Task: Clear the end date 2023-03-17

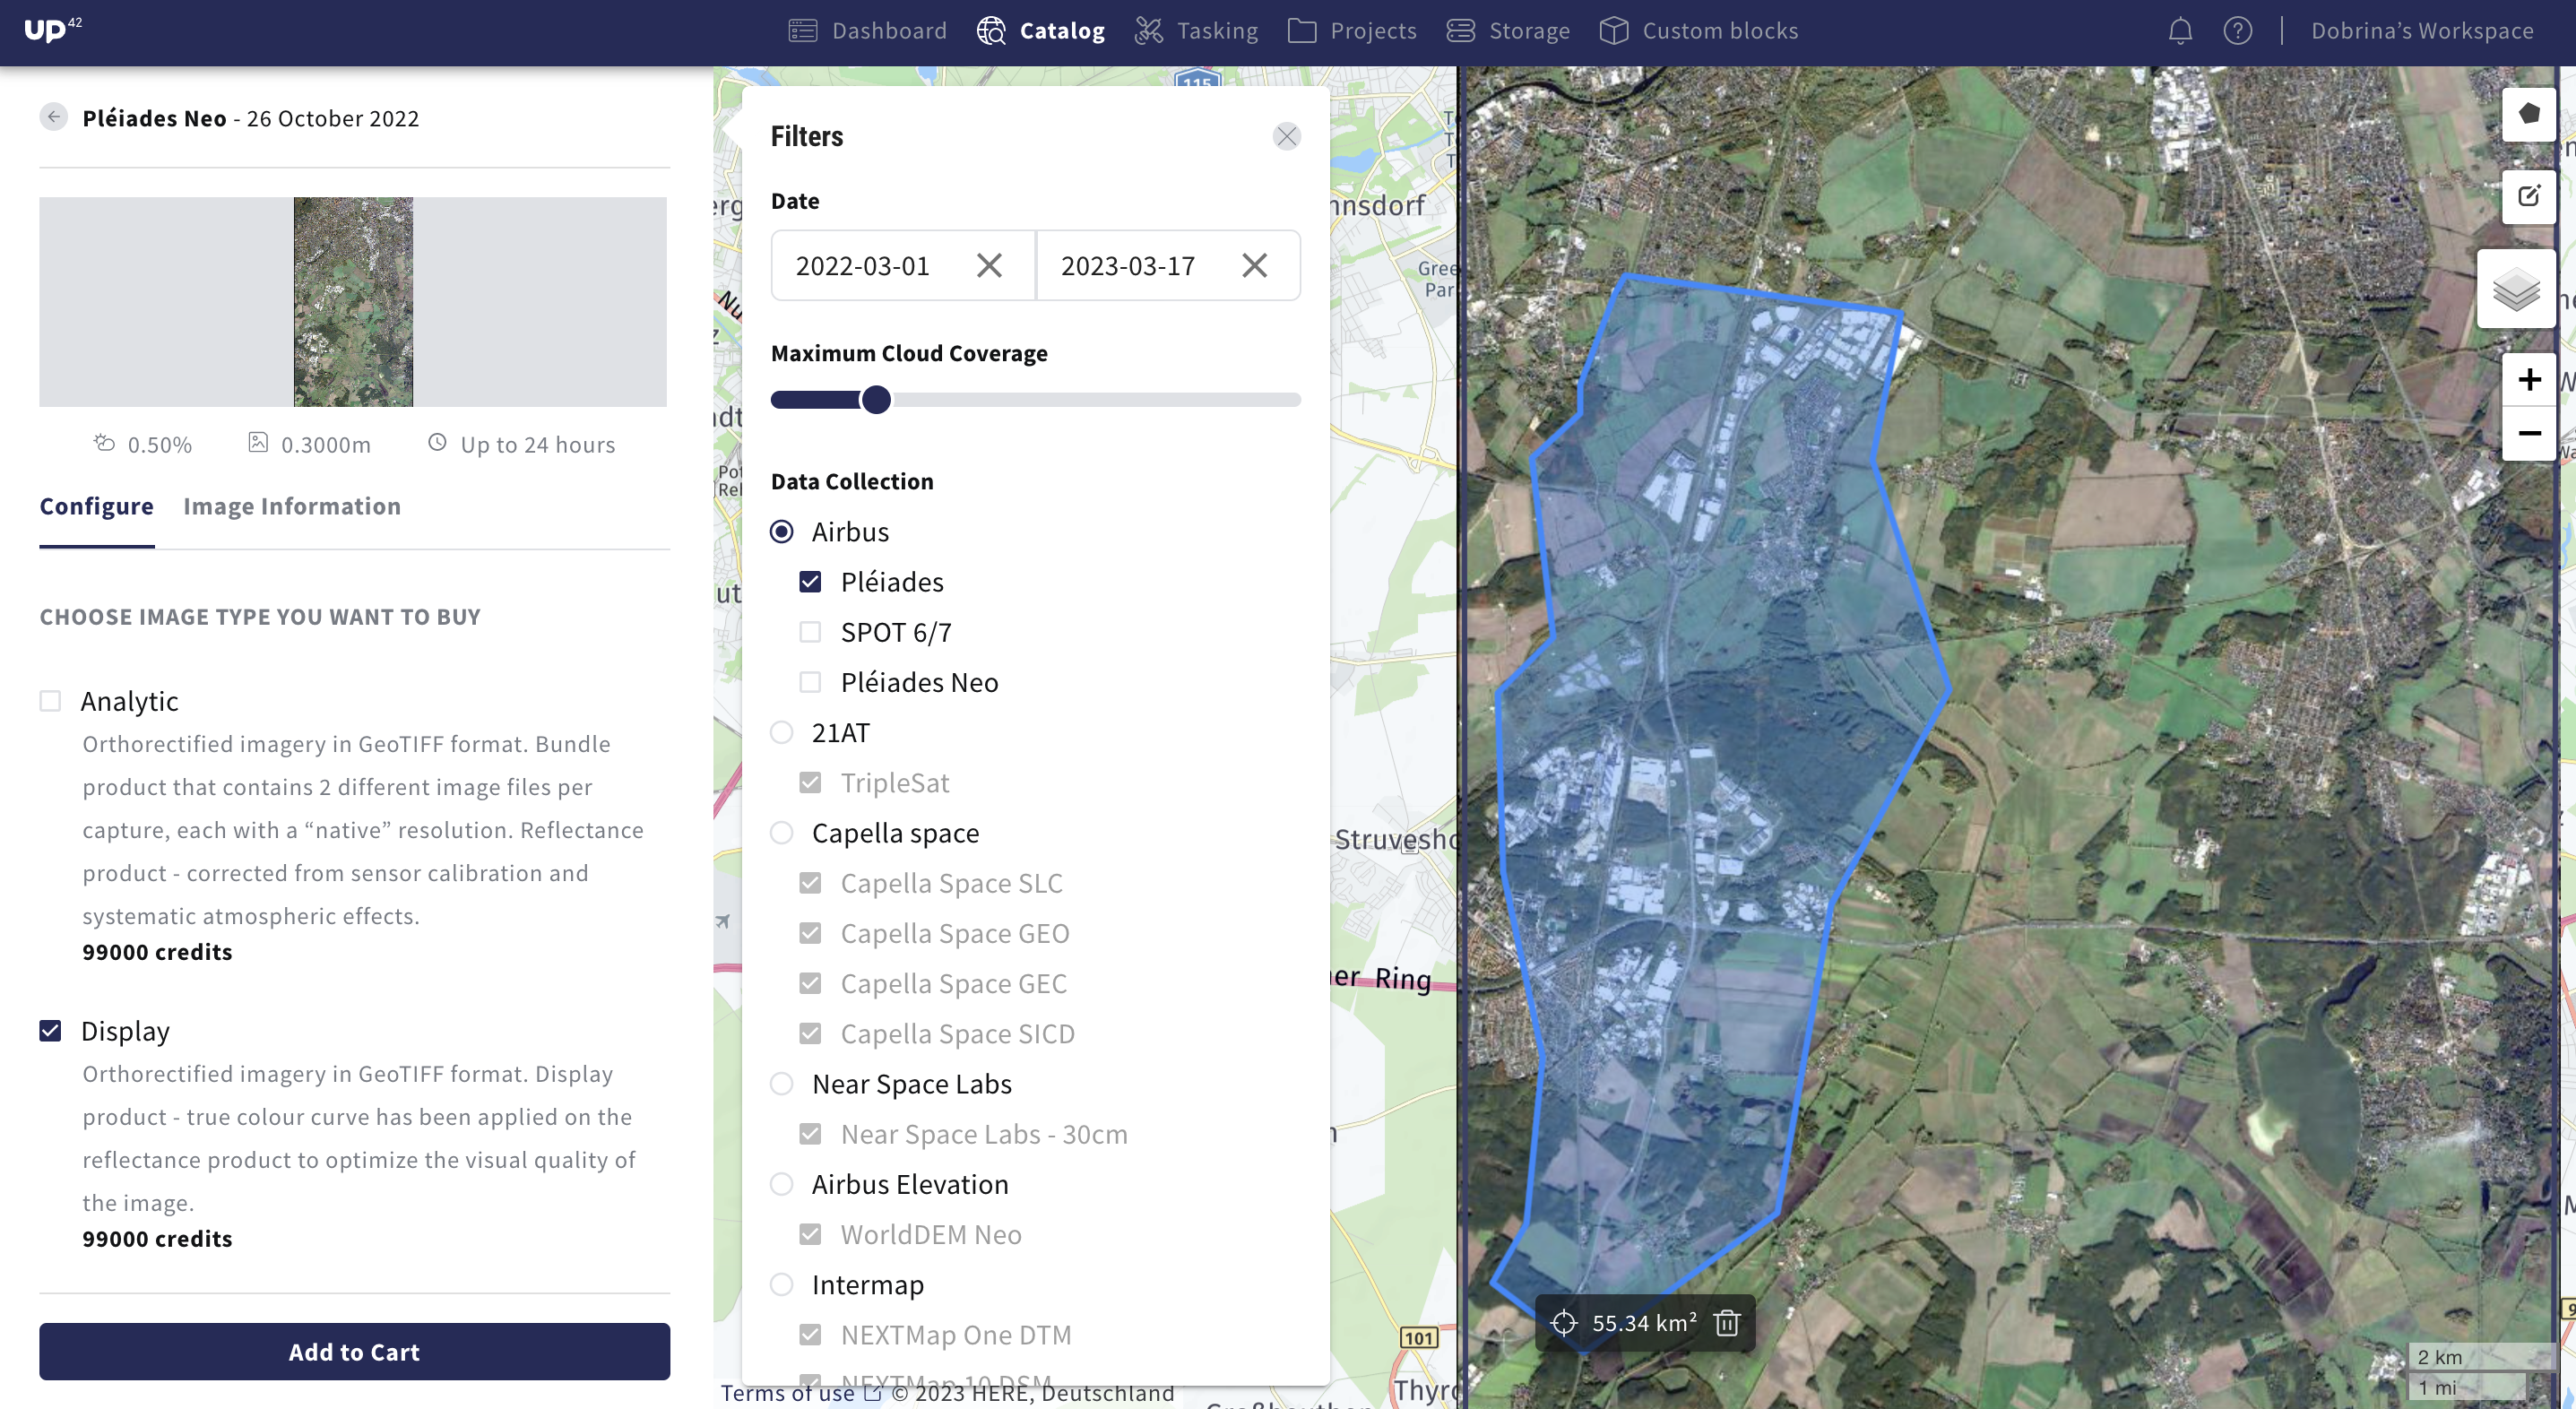Action: 1254,265
